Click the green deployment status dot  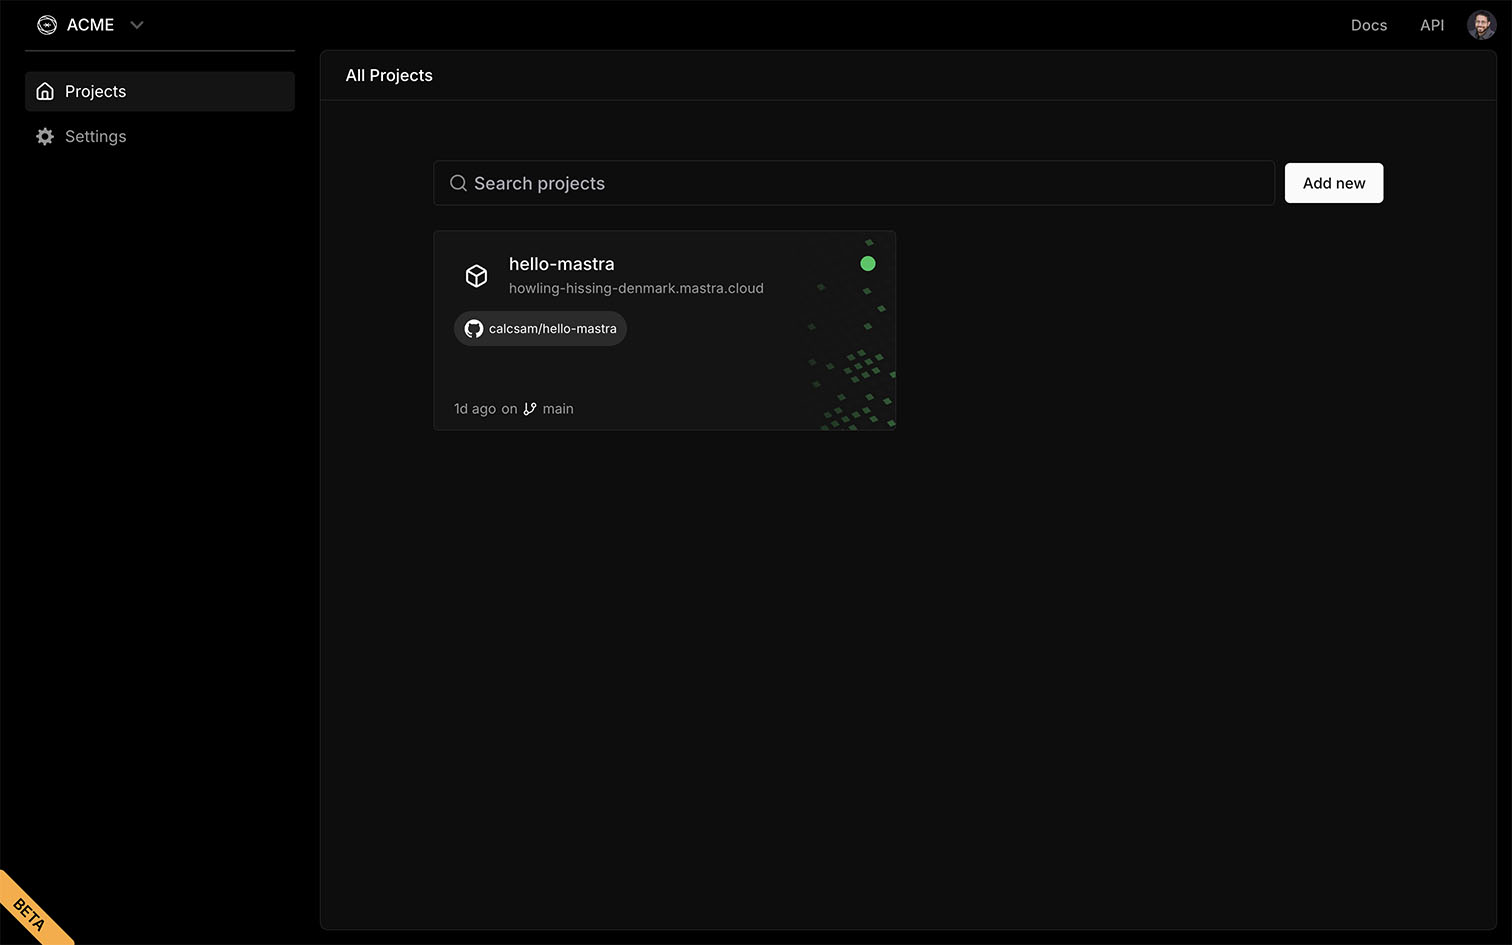coord(868,264)
